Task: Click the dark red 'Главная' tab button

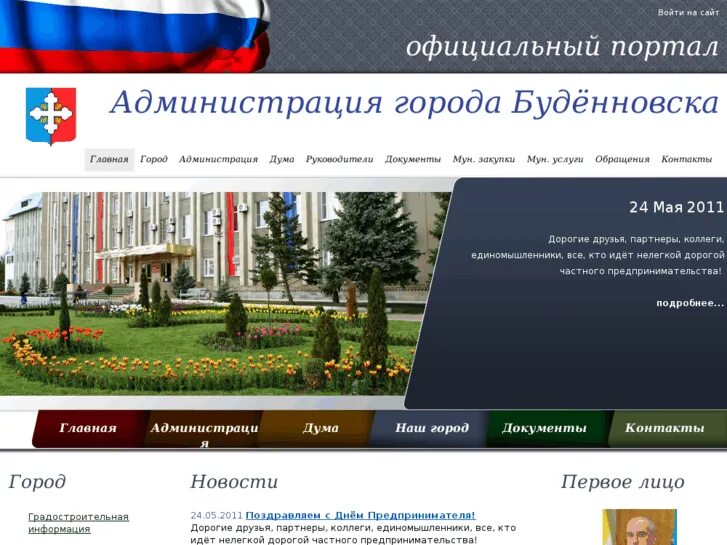Action: click(x=88, y=429)
